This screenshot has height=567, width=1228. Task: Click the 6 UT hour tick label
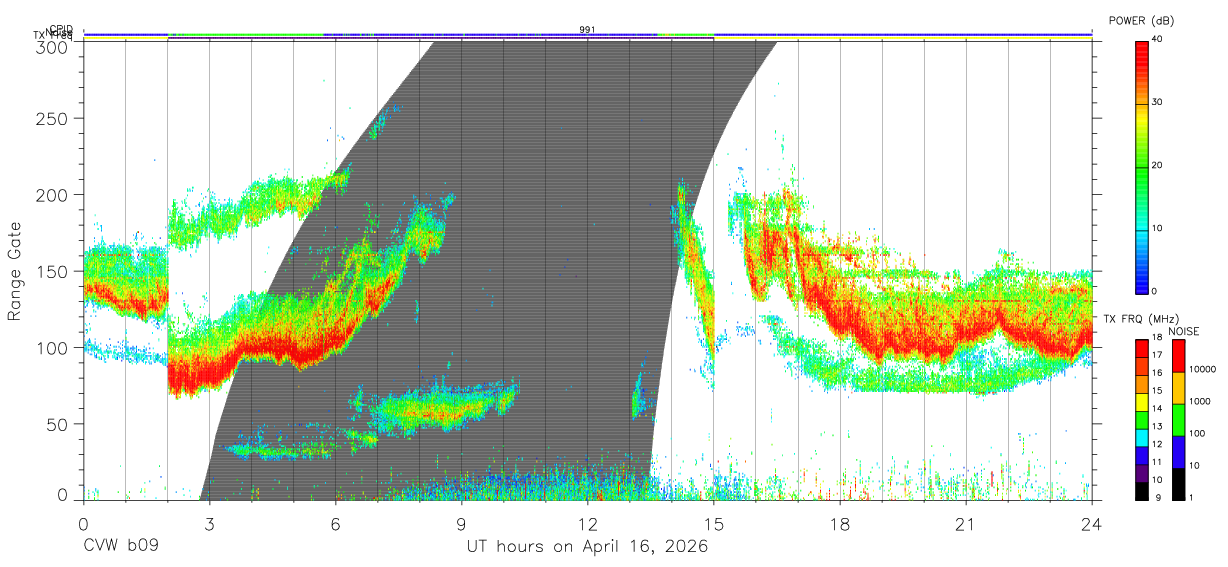335,524
